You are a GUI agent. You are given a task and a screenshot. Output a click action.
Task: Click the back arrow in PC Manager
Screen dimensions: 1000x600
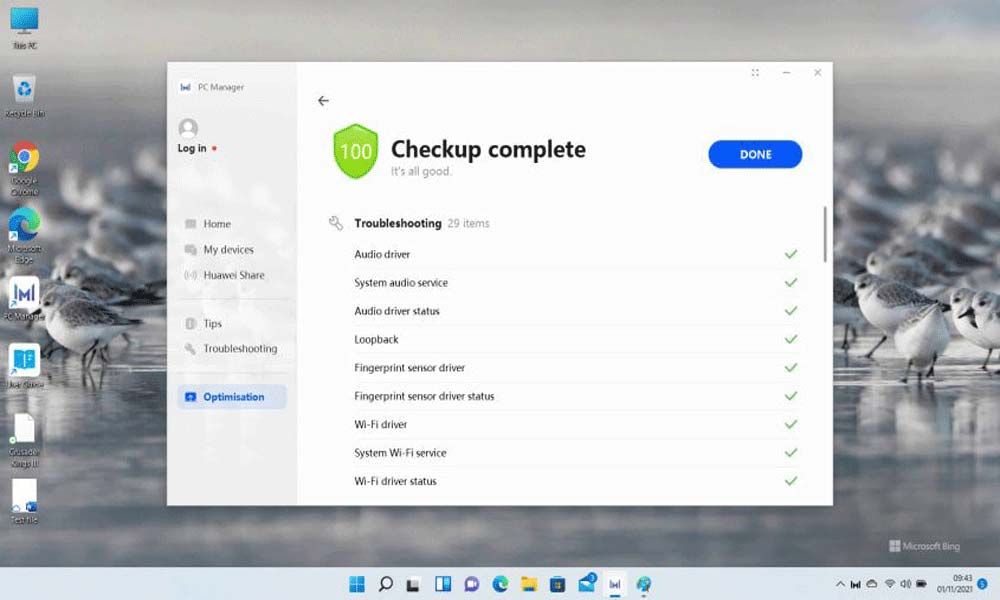(x=323, y=101)
